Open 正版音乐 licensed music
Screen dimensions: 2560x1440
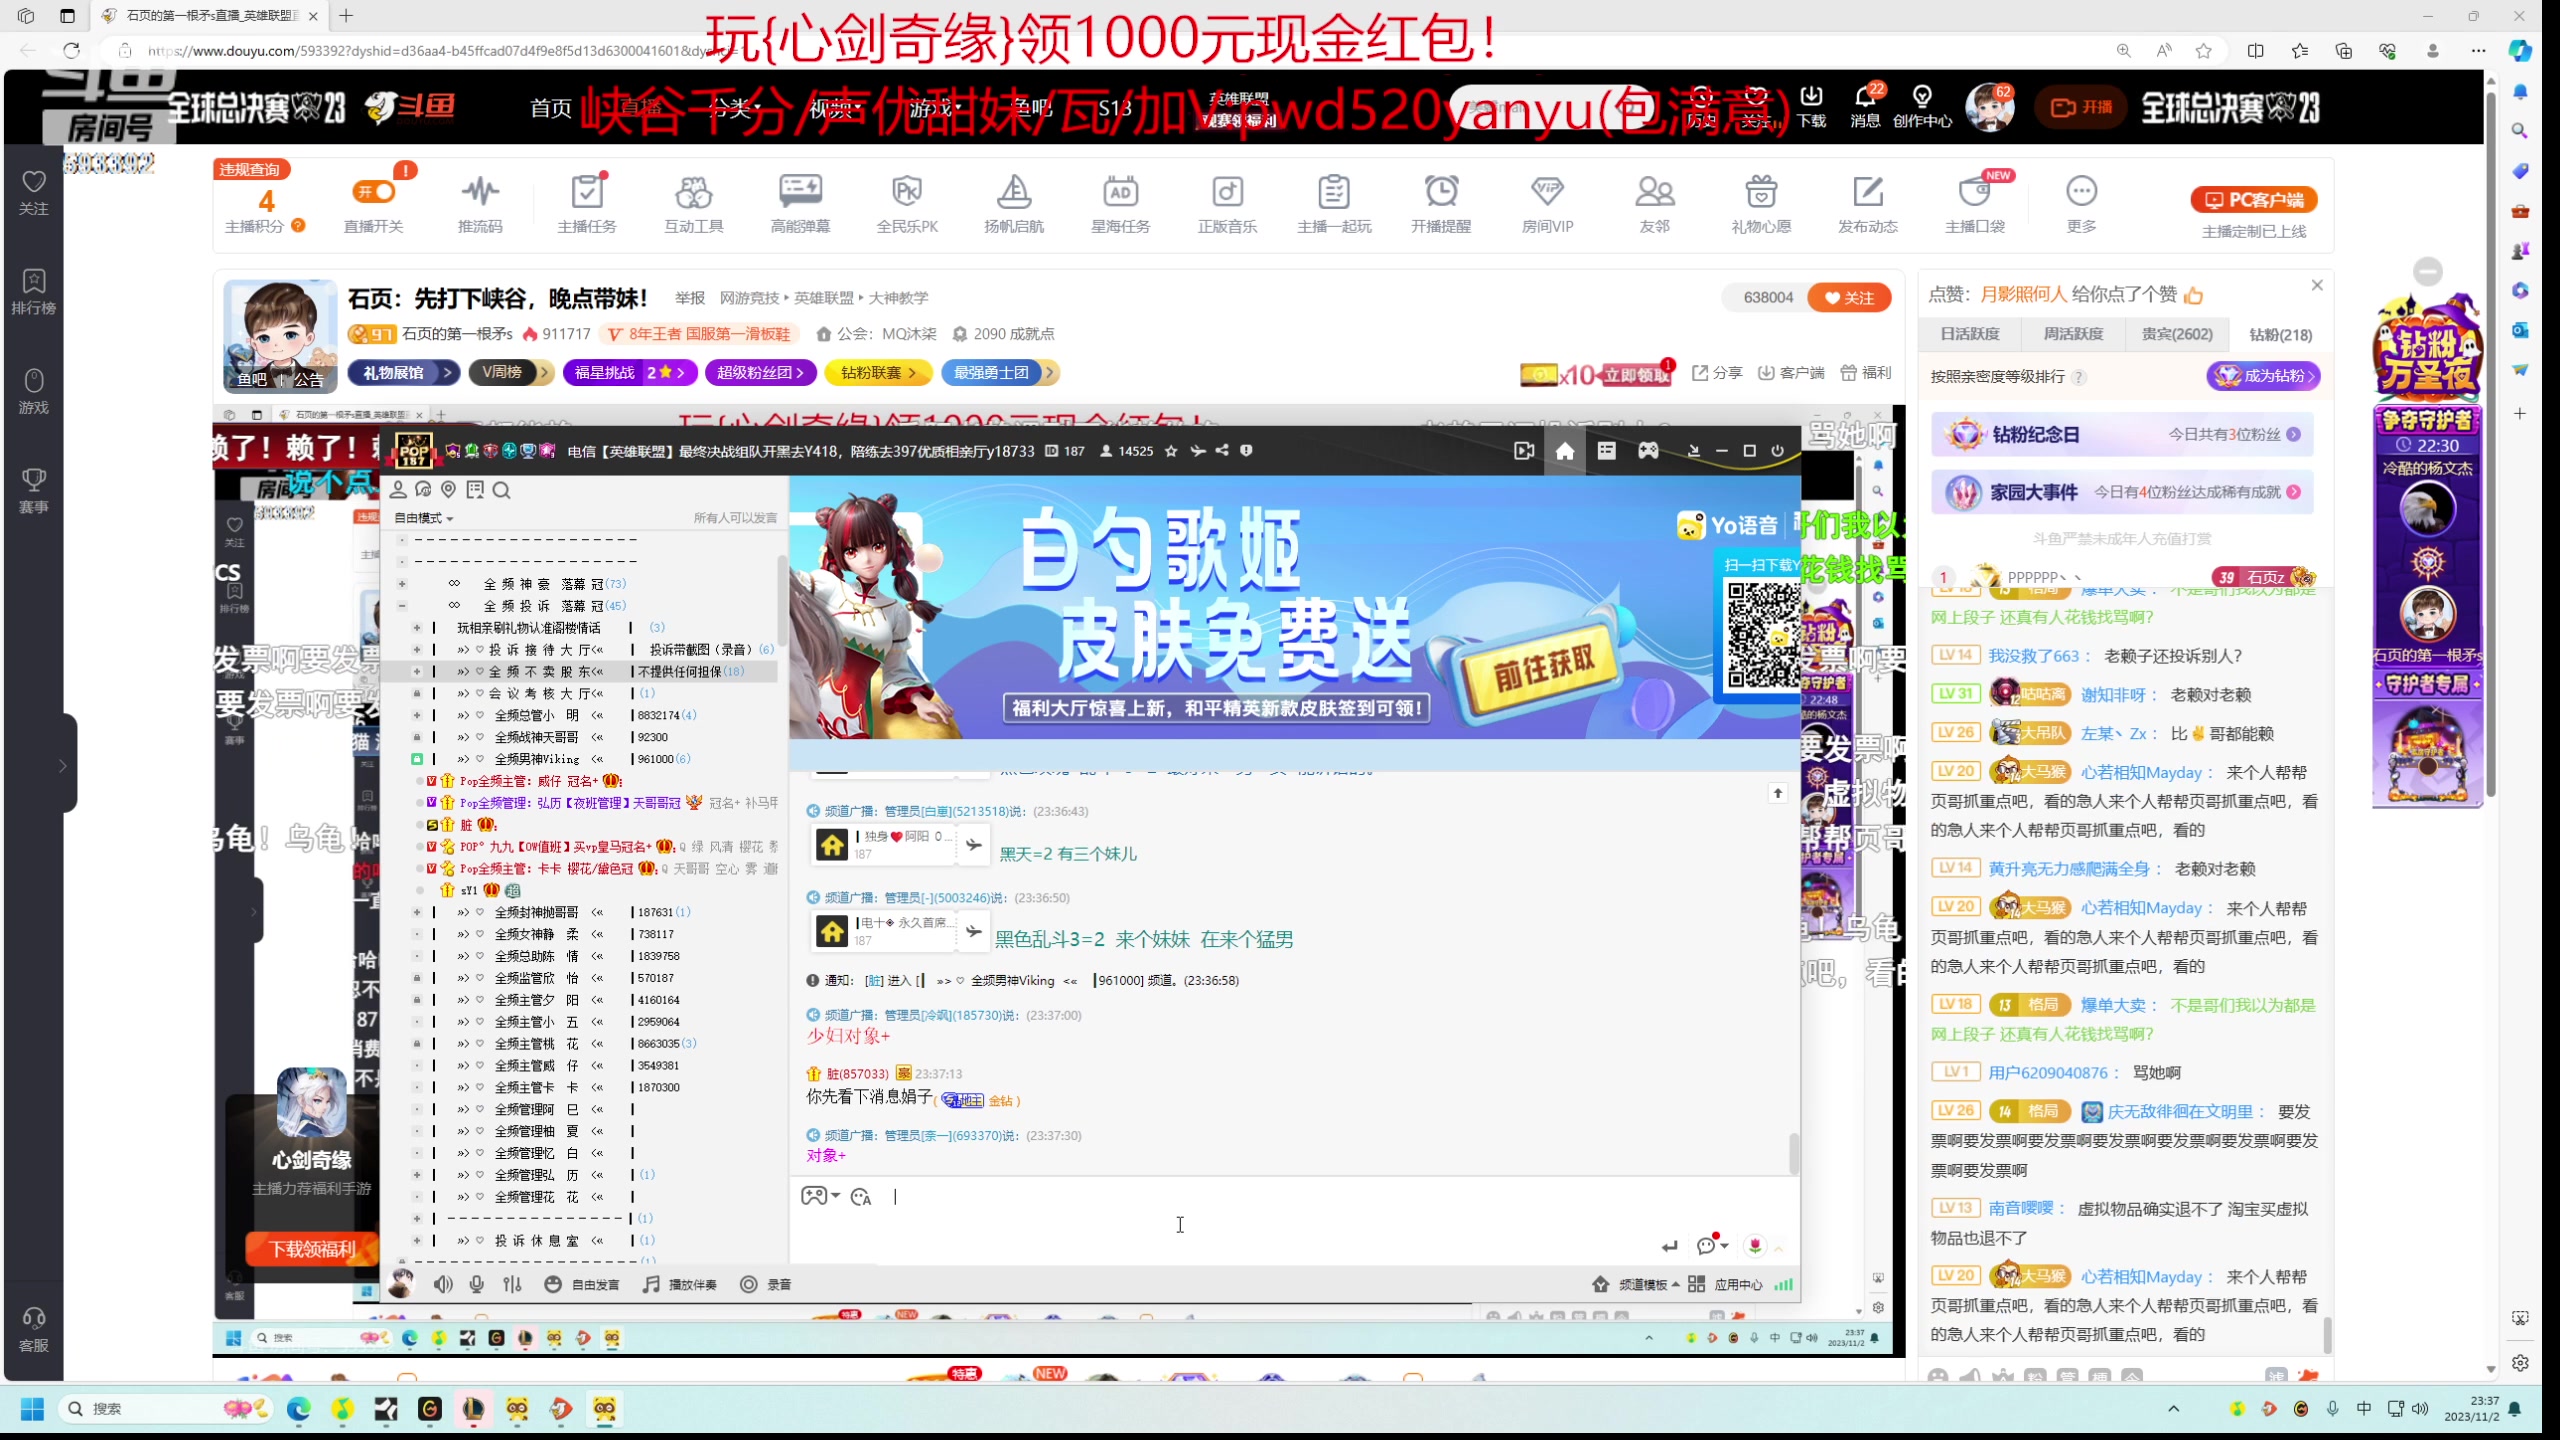tap(1227, 203)
